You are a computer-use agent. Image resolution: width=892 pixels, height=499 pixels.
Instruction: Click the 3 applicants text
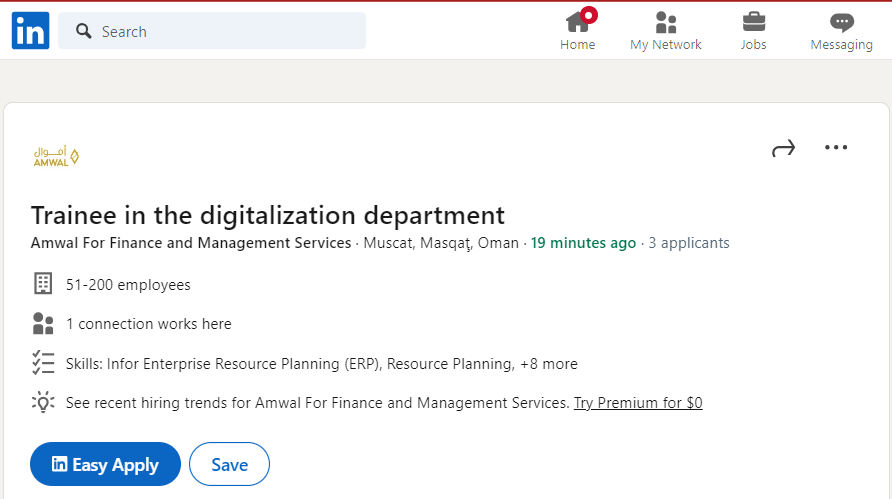tap(689, 243)
